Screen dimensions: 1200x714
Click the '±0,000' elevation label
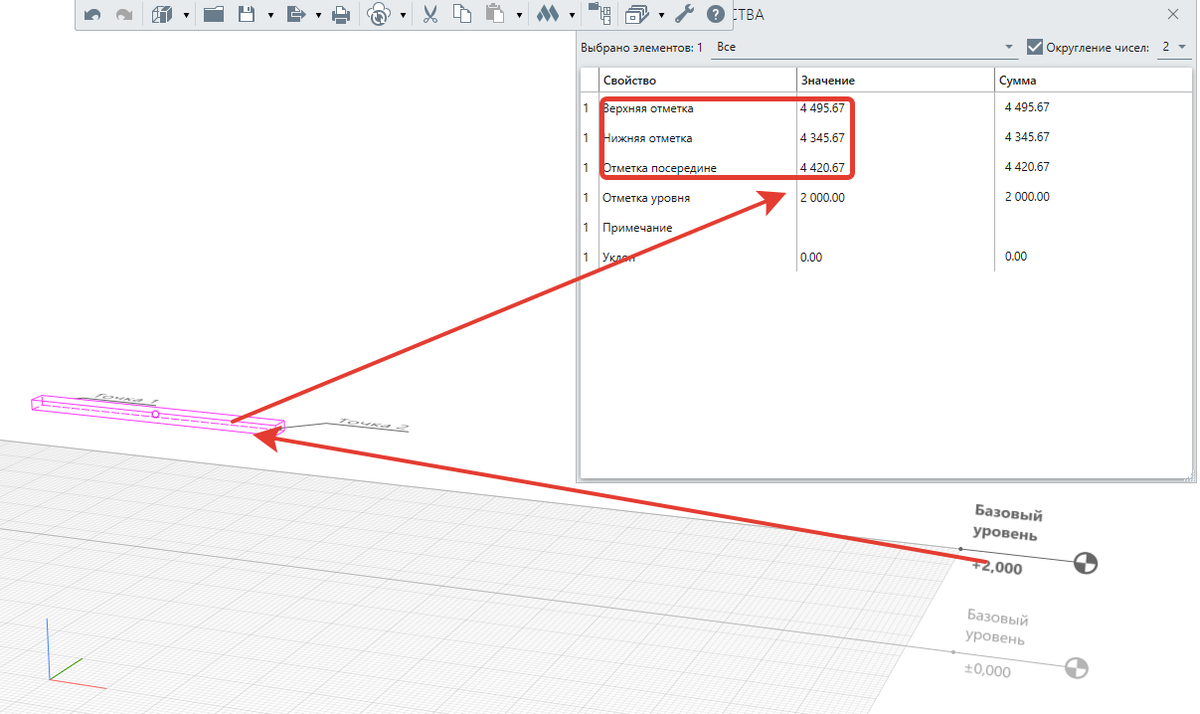tap(987, 670)
